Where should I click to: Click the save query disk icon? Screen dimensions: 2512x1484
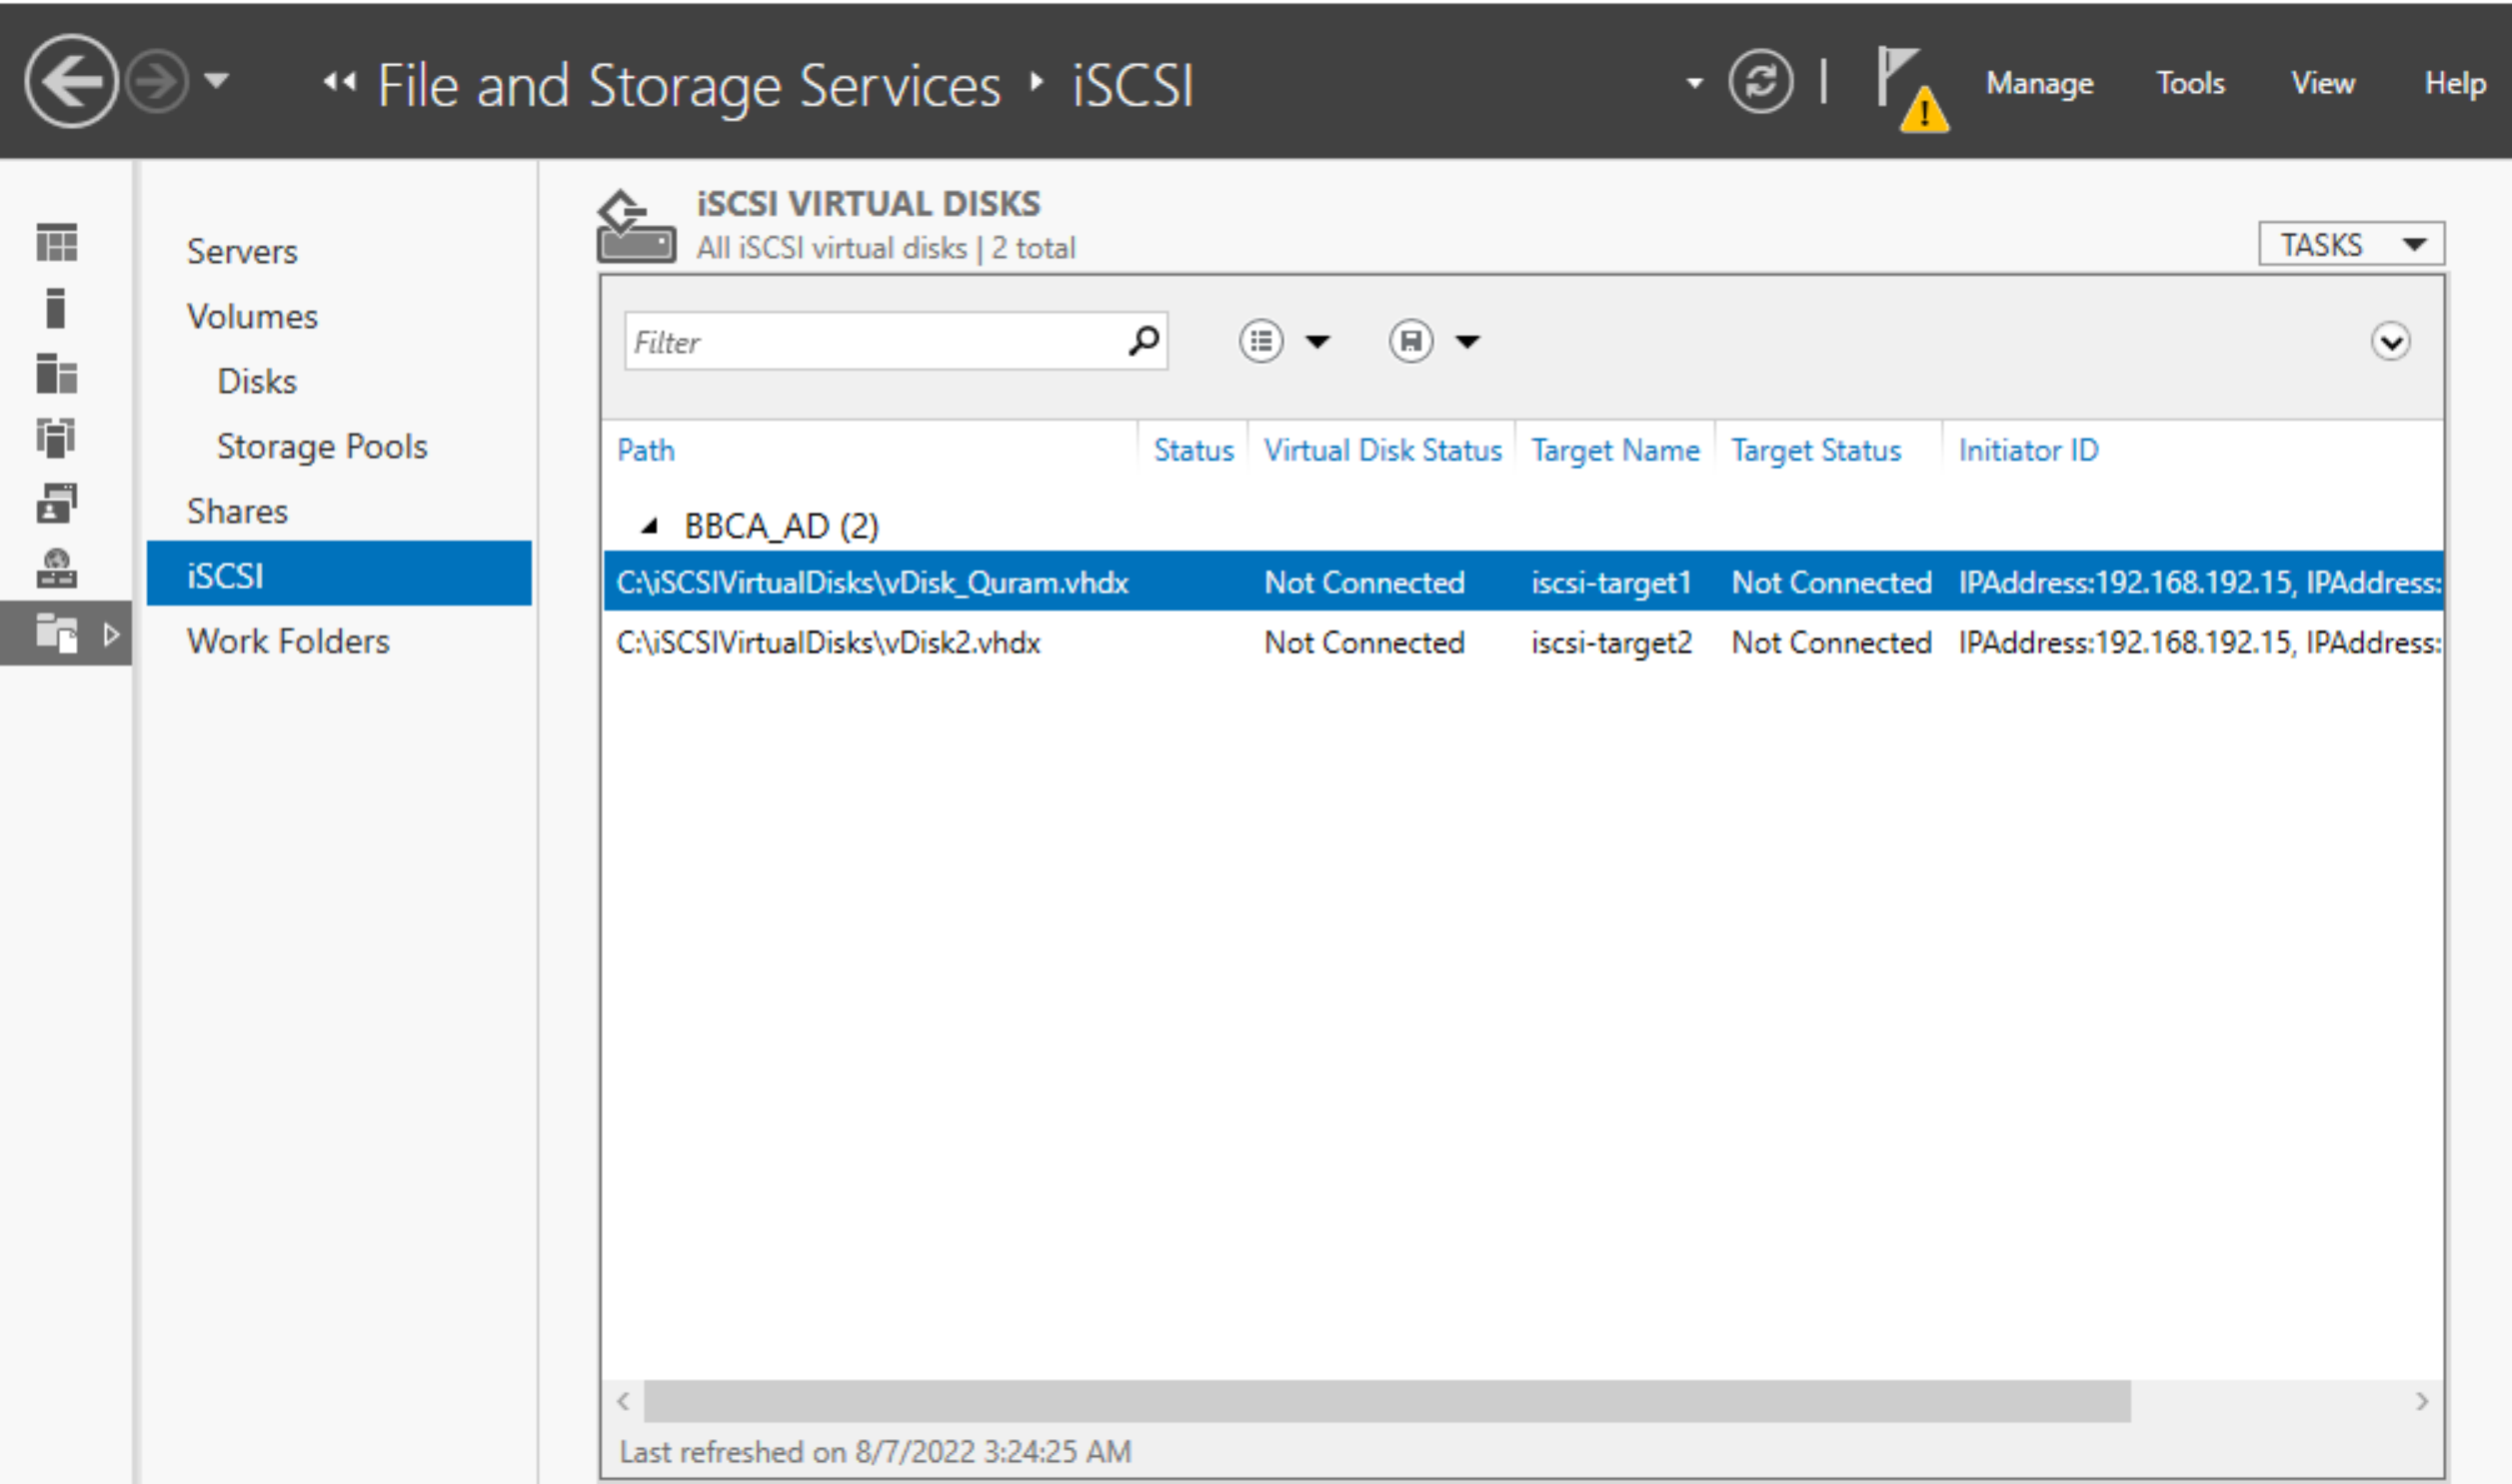click(x=1410, y=341)
